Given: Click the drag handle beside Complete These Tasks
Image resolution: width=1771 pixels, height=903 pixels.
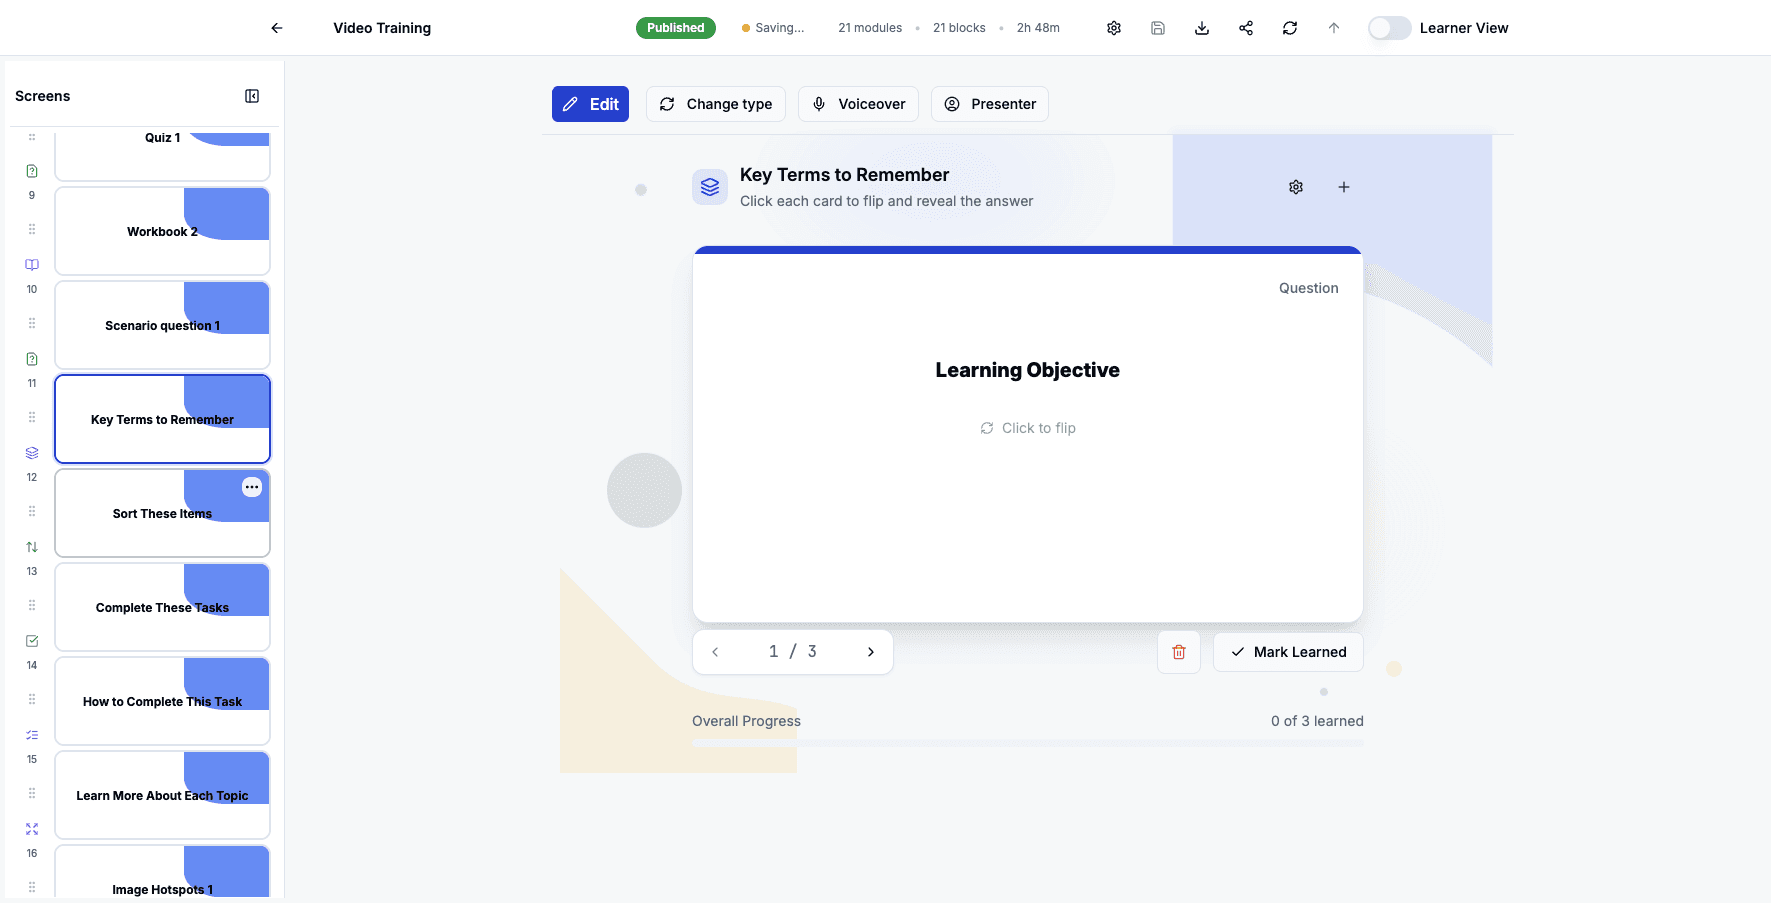Looking at the screenshot, I should [32, 605].
